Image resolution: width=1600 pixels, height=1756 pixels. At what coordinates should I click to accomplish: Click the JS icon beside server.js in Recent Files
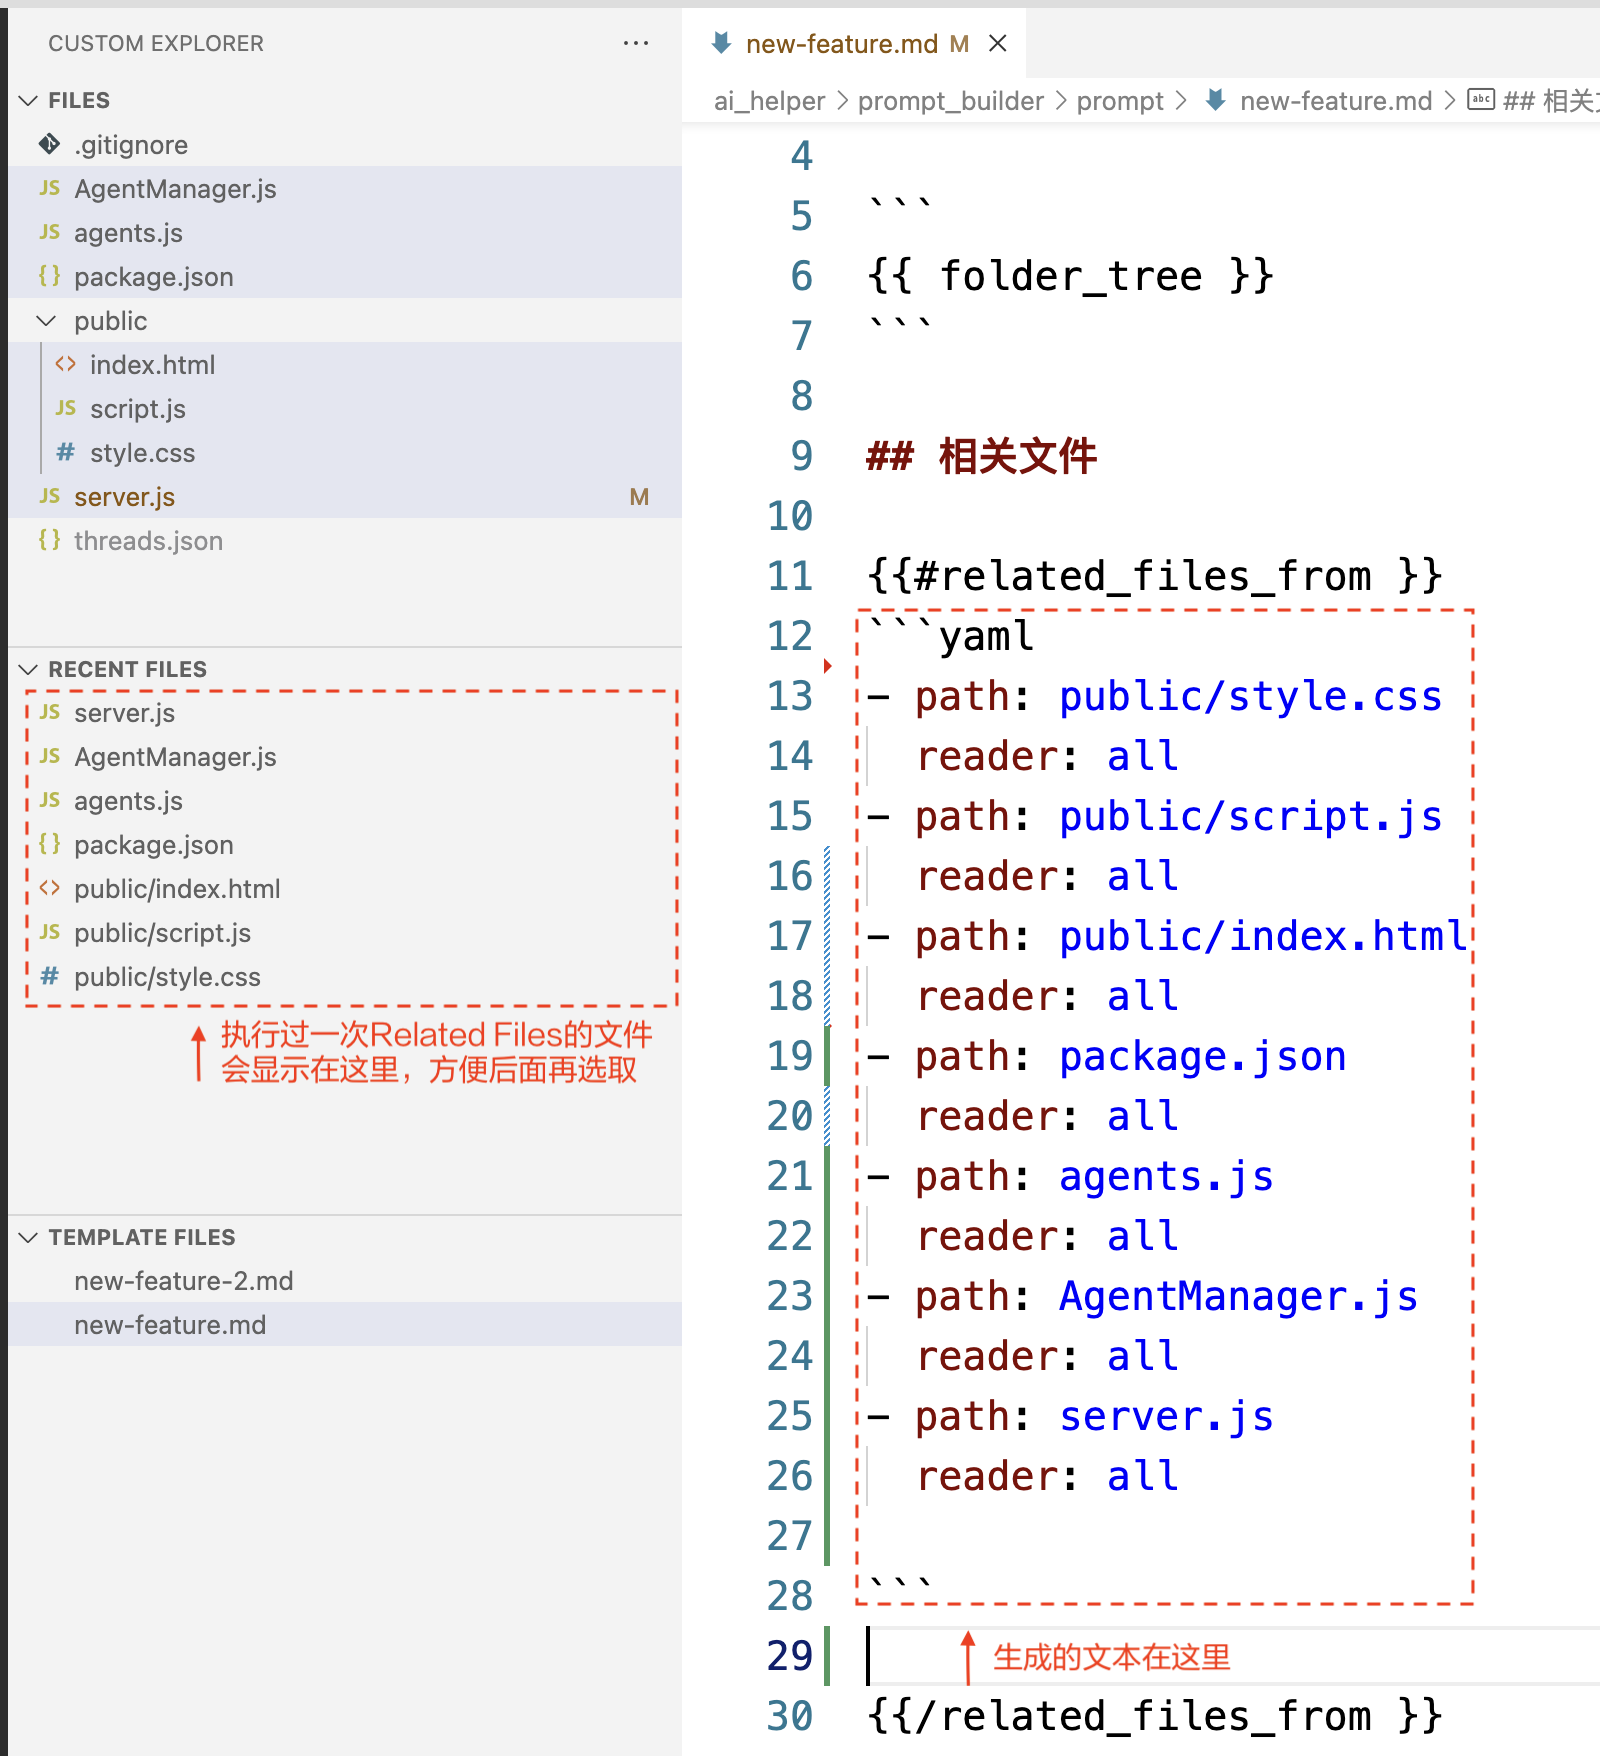point(50,712)
